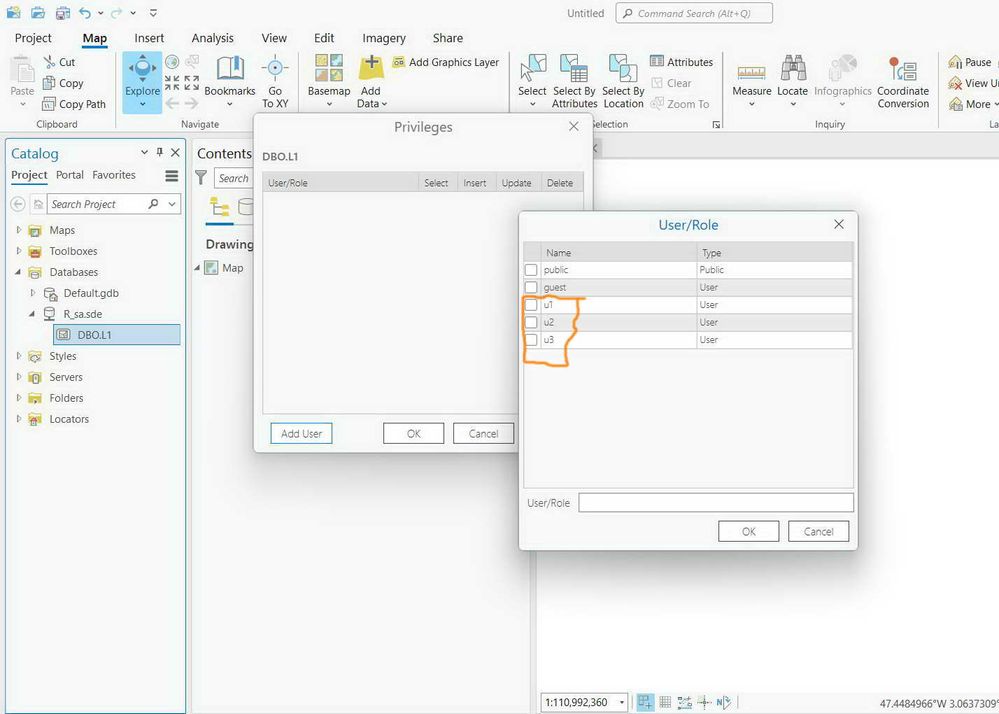Screen dimensions: 999x714
Task: Expand Default.gdb in the Catalog tree
Action: (x=32, y=293)
